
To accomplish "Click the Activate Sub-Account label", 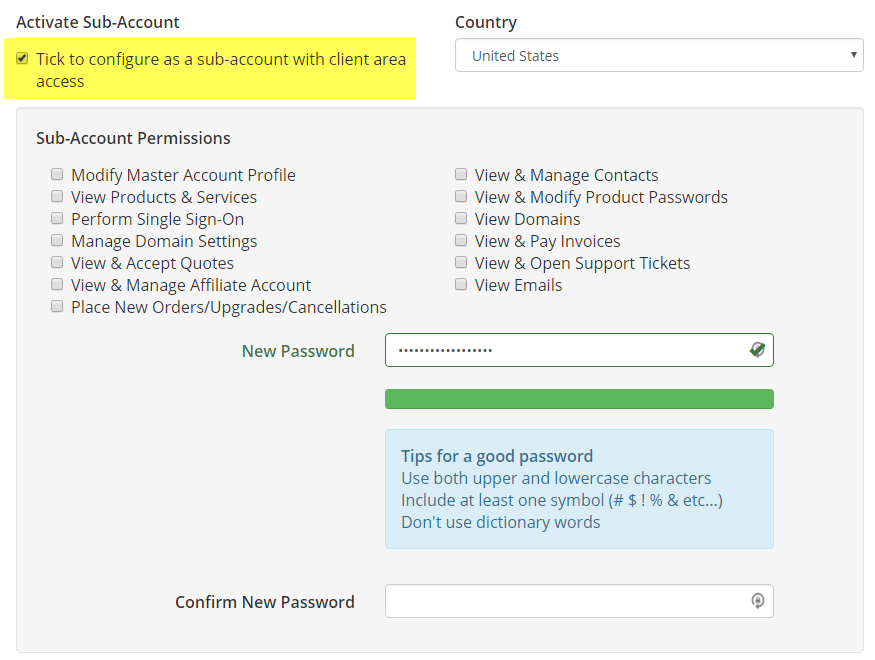I will (98, 22).
